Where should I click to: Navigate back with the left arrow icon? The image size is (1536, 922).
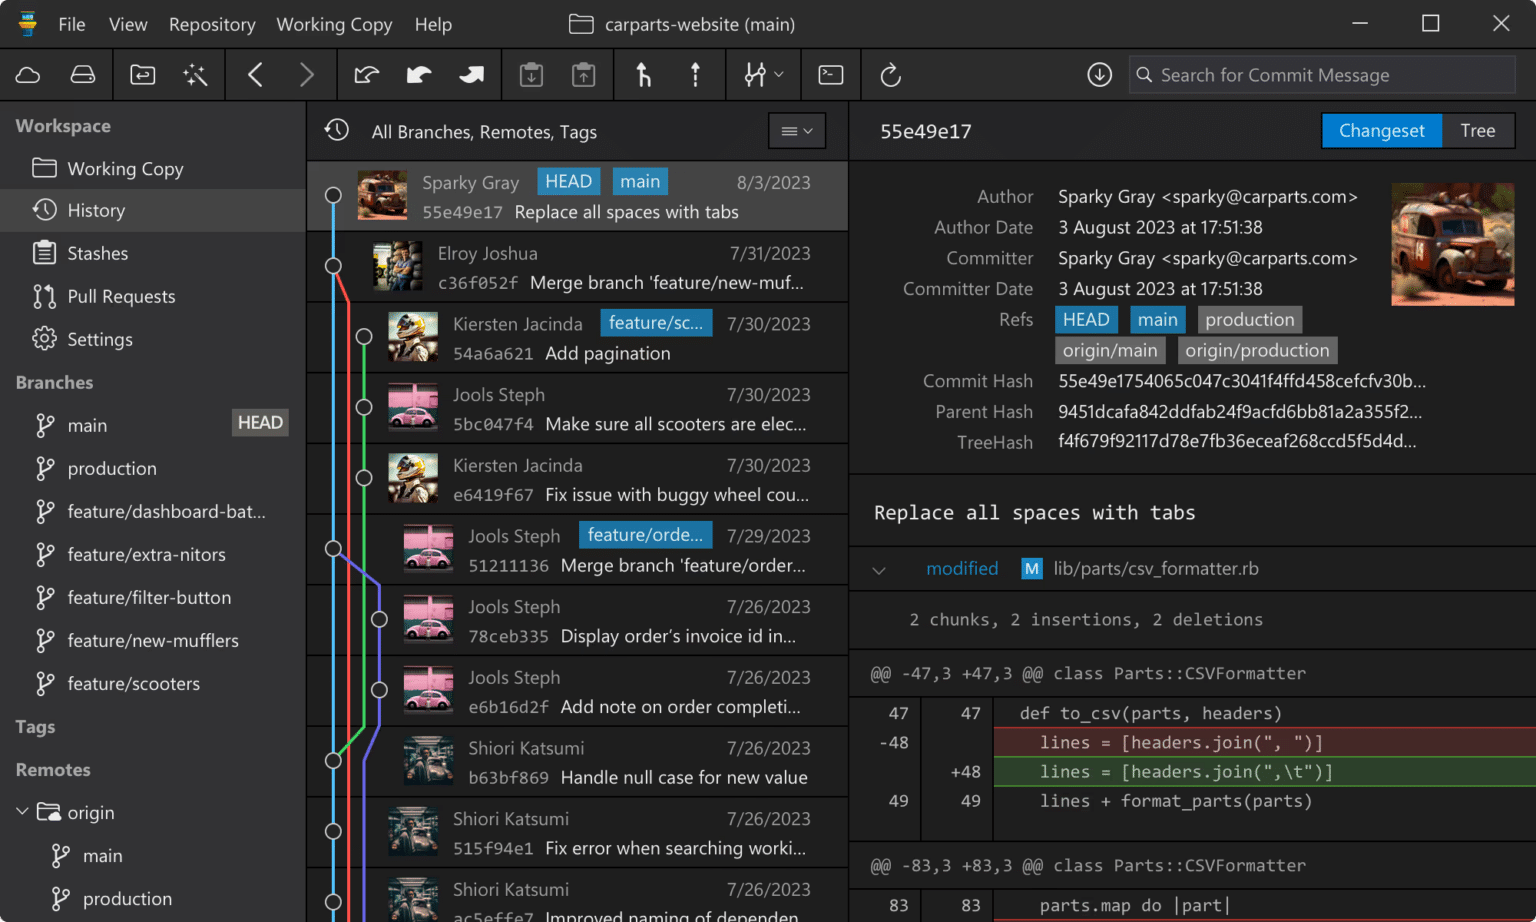pyautogui.click(x=255, y=74)
